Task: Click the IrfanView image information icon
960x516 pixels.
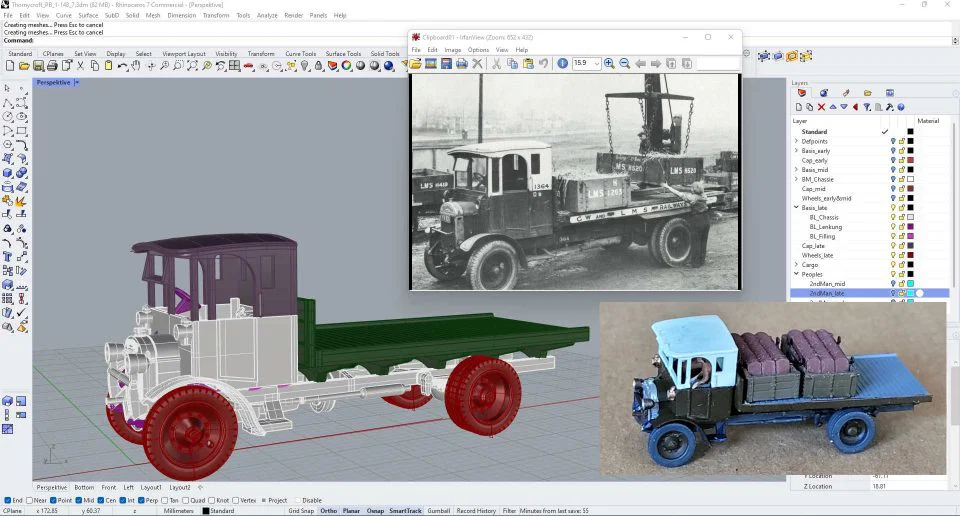Action: (562, 63)
